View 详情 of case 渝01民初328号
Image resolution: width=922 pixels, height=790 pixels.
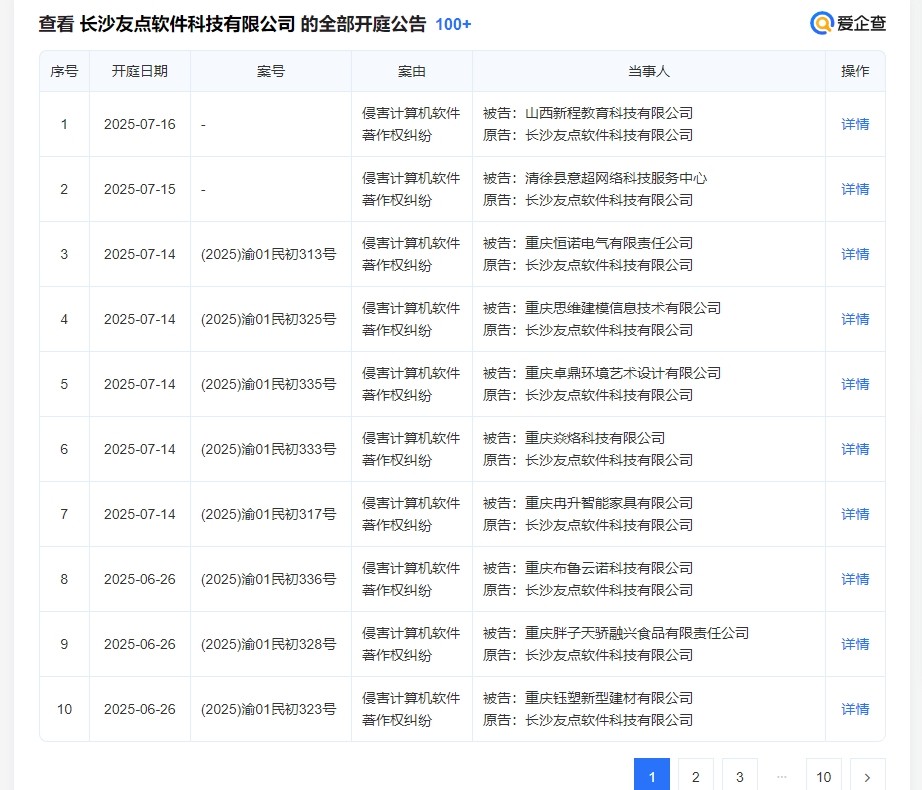pos(855,644)
